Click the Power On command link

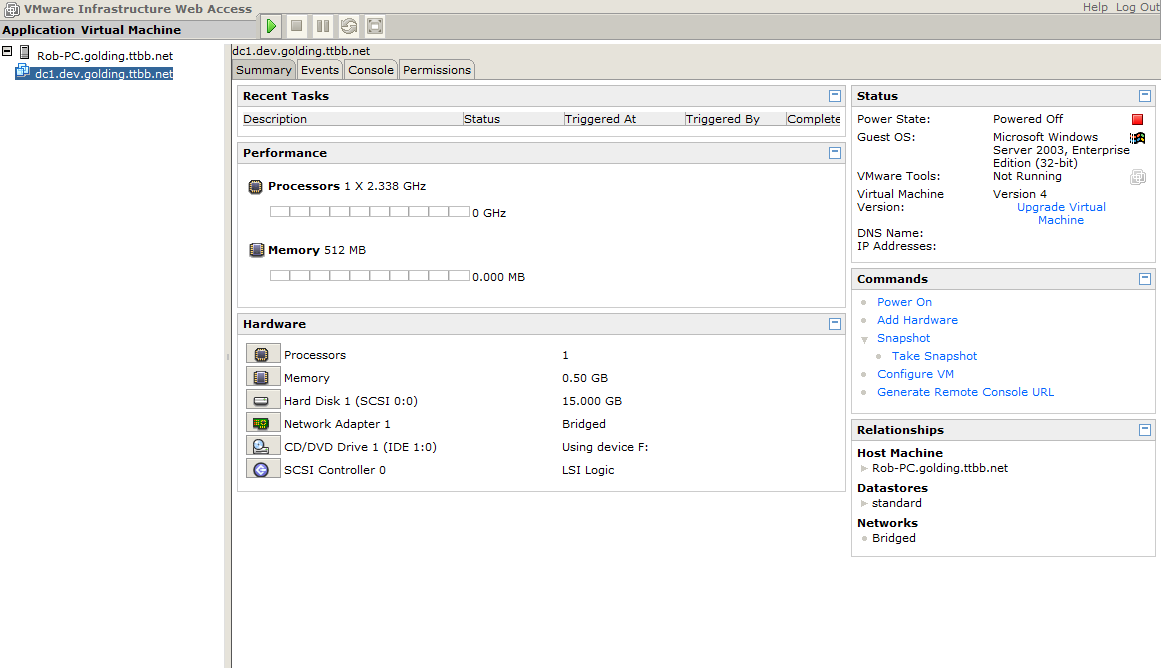[x=904, y=302]
